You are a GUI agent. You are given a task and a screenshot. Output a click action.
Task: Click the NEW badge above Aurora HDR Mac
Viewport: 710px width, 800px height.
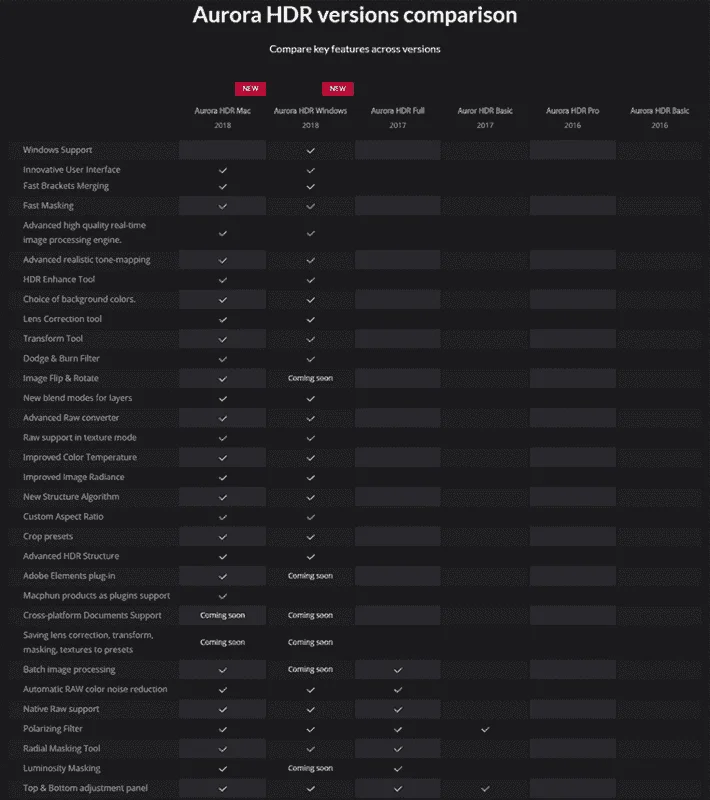coord(250,89)
